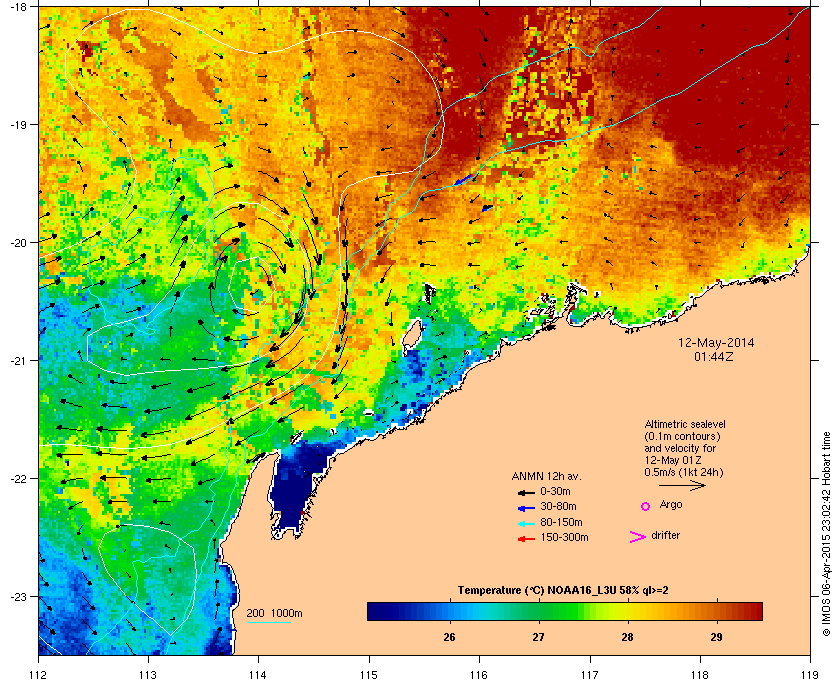Click the magenta drifter chevron symbol
The height and width of the screenshot is (680, 840).
(x=638, y=537)
